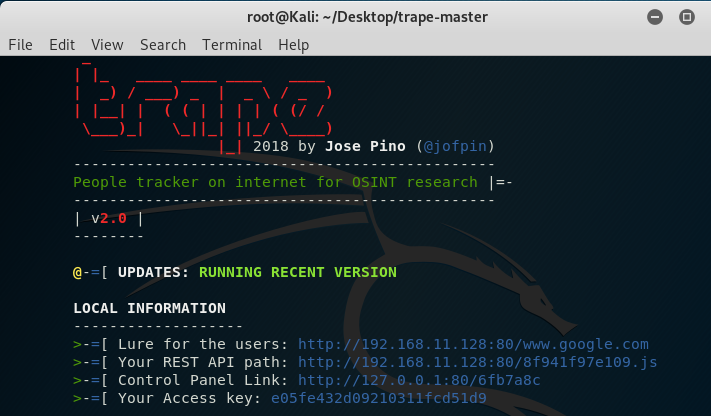Click the REST API path URL ending .js
Viewport: 711px width, 416px height.
pyautogui.click(x=477, y=362)
